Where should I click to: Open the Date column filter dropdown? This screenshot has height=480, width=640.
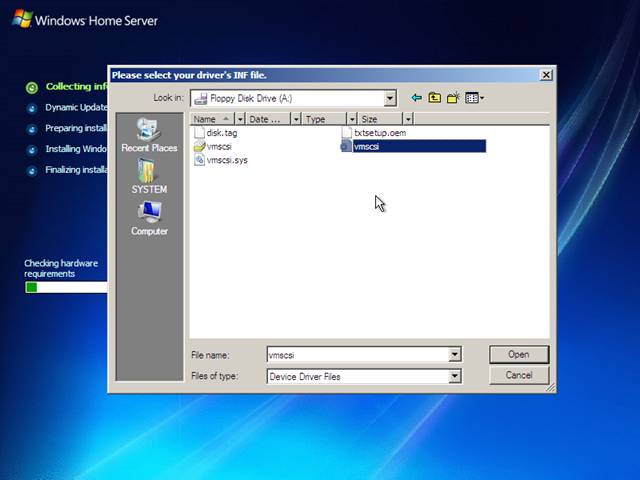tap(296, 119)
